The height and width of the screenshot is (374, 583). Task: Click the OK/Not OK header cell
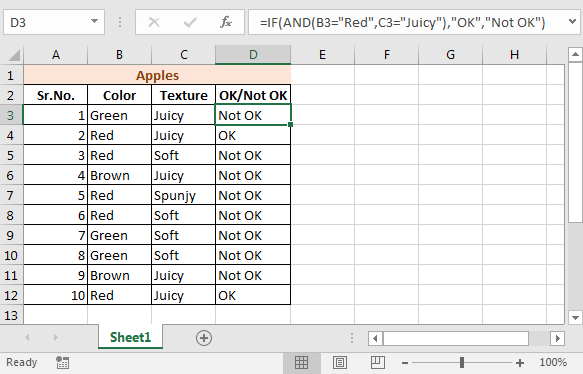253,96
